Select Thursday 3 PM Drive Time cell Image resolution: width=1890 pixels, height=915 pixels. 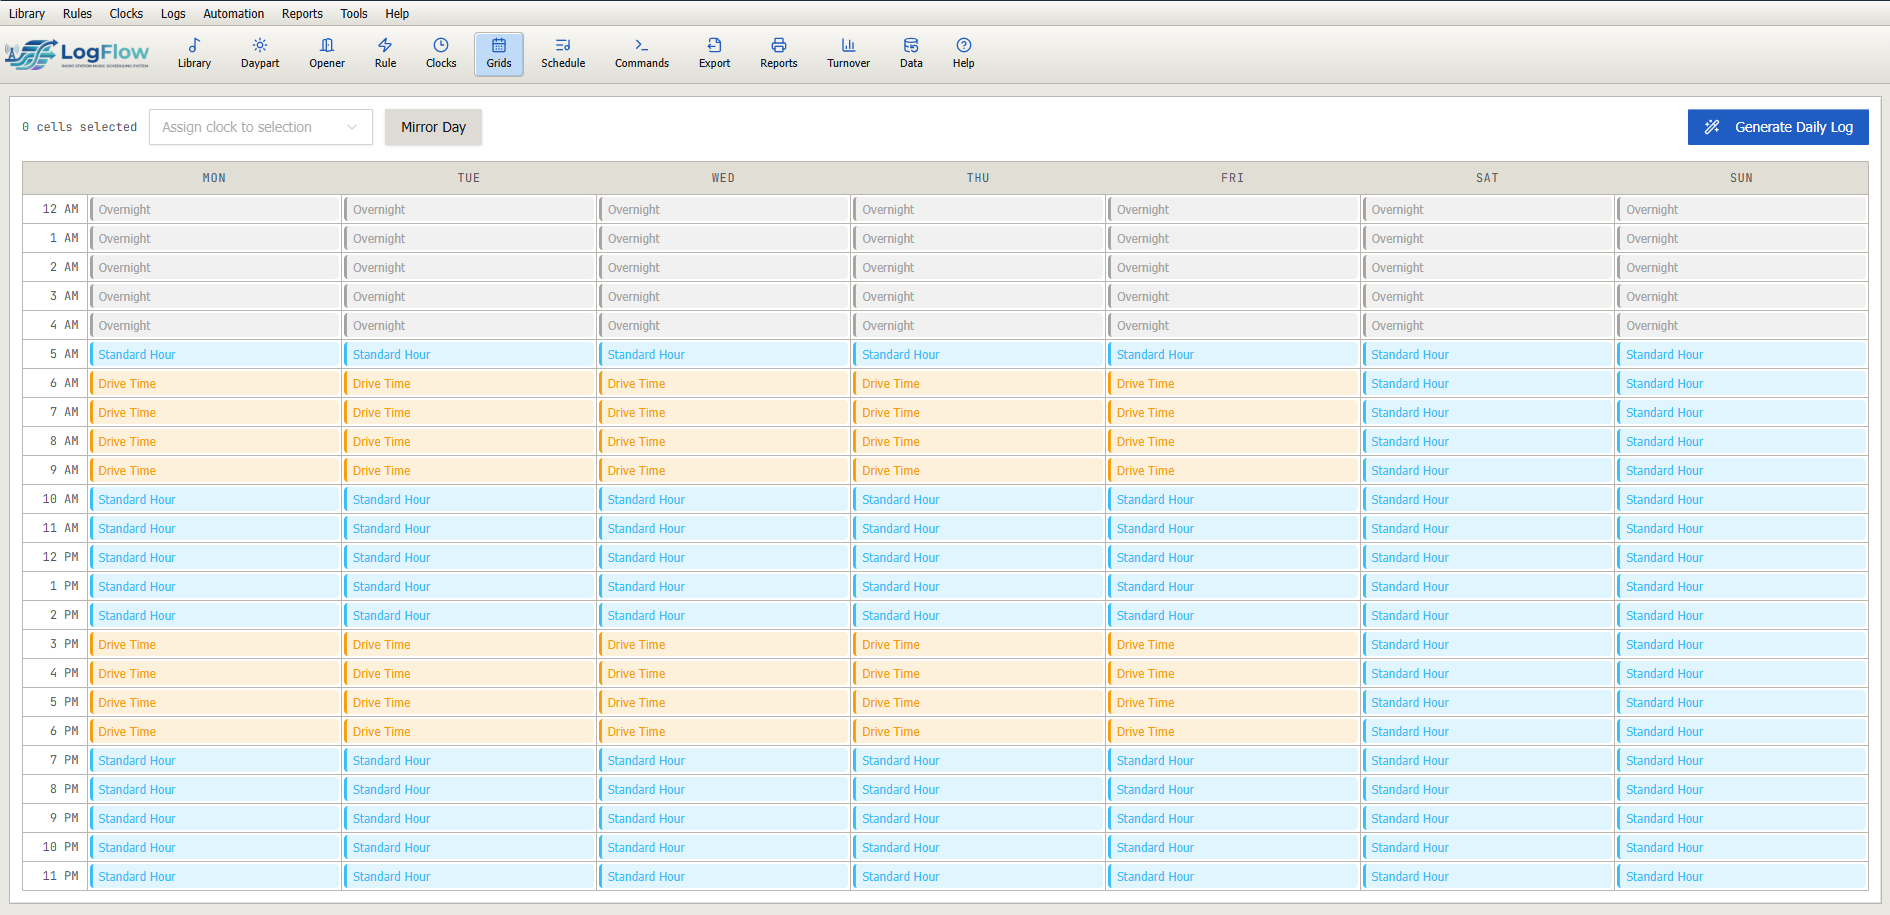click(979, 644)
